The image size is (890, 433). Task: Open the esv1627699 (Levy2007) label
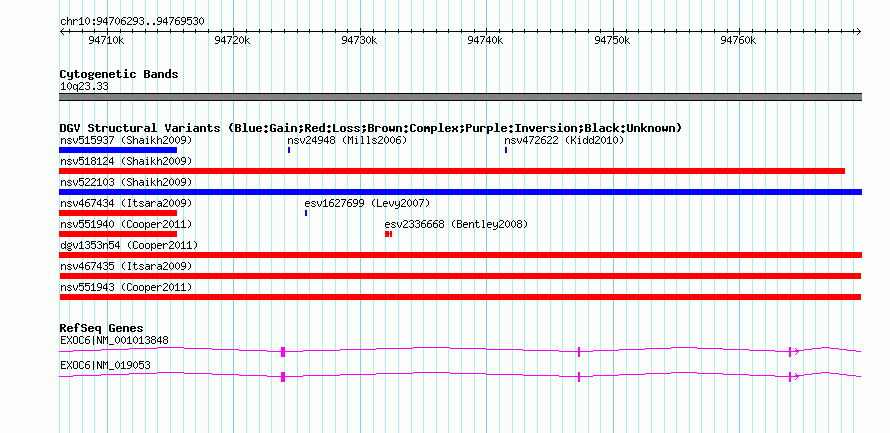[367, 203]
